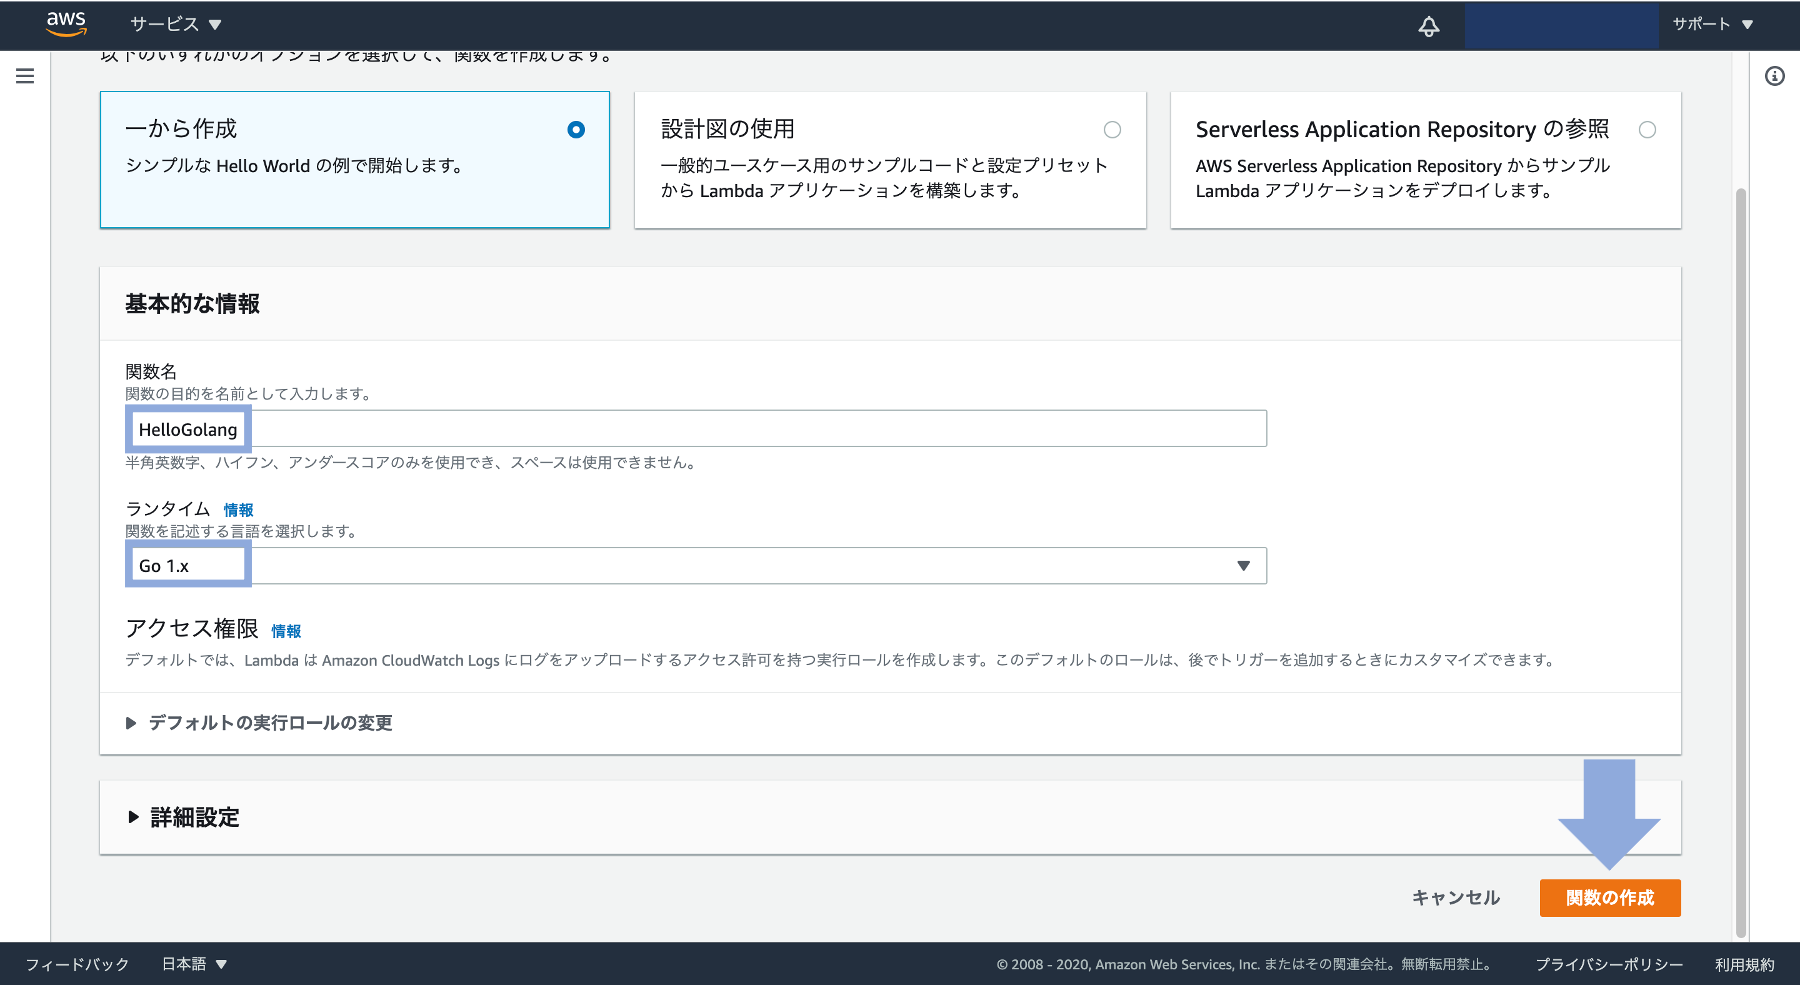Open the info panel icon on right
1802x985 pixels.
pyautogui.click(x=1774, y=76)
